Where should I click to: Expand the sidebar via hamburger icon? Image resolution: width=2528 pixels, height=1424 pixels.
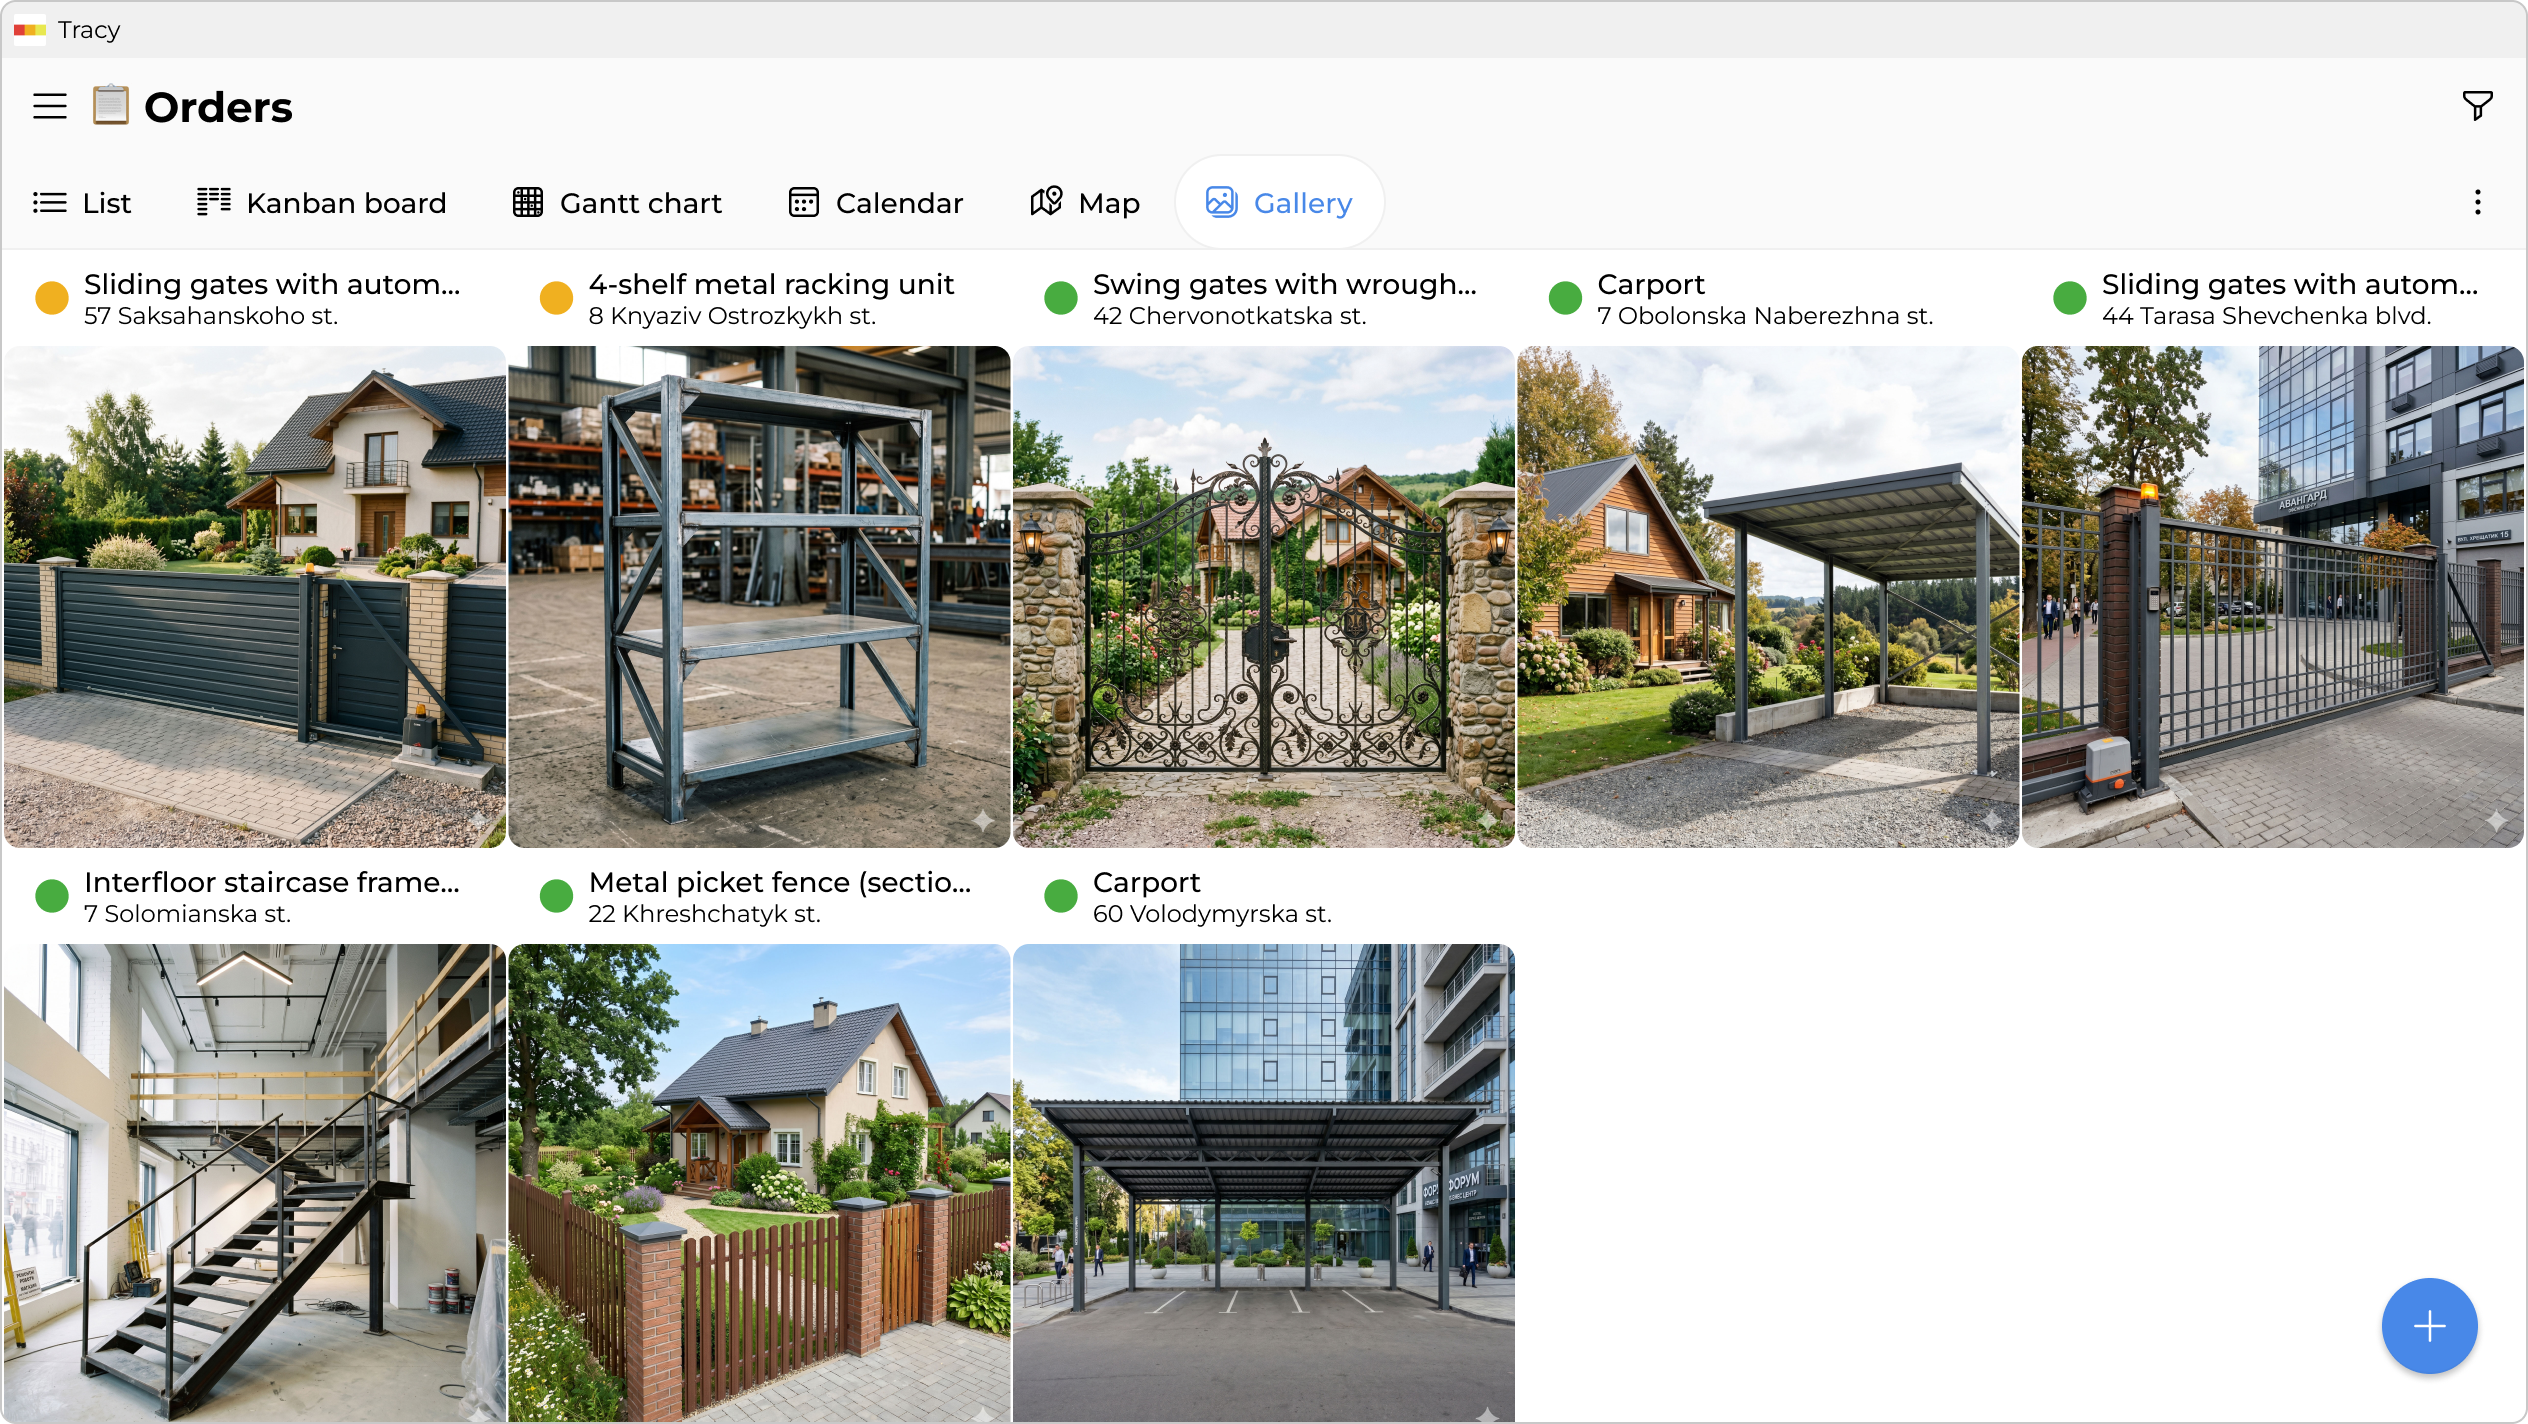[49, 105]
